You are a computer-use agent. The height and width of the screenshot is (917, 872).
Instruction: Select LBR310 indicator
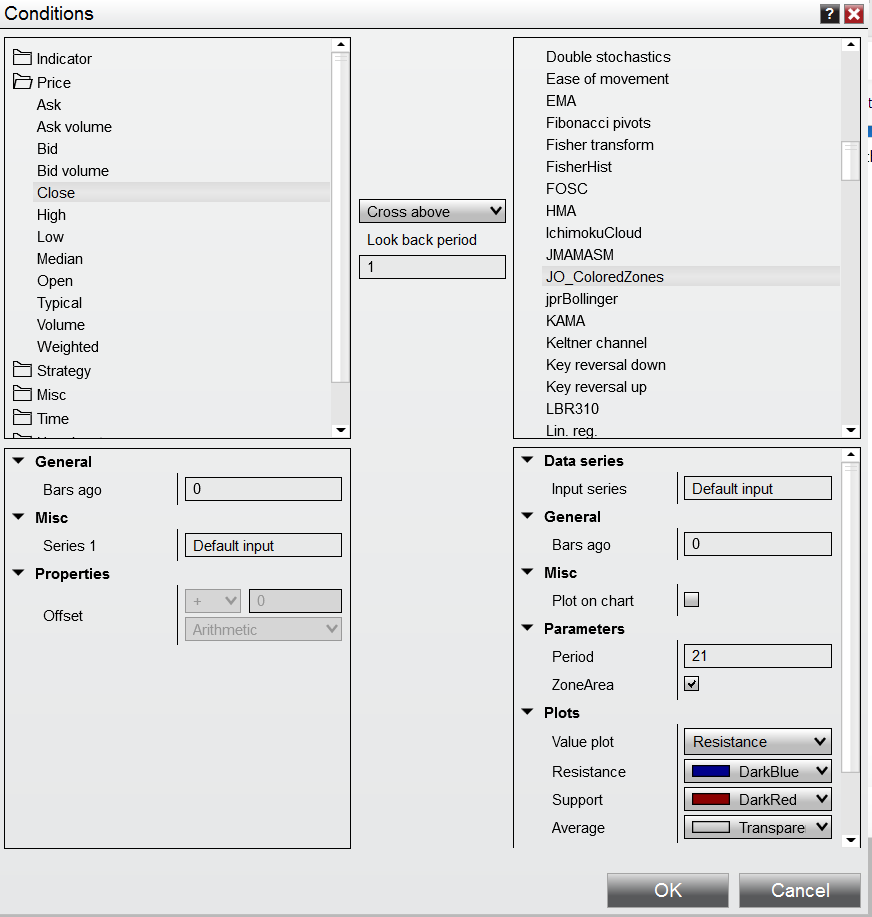(x=572, y=409)
